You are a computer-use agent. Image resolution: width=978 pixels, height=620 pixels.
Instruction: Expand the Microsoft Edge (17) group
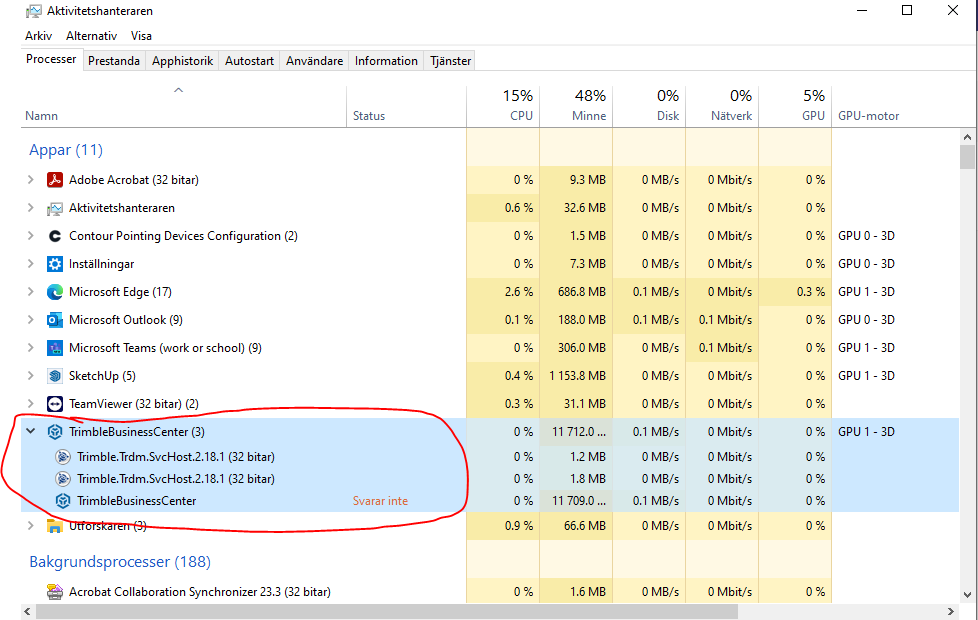30,292
